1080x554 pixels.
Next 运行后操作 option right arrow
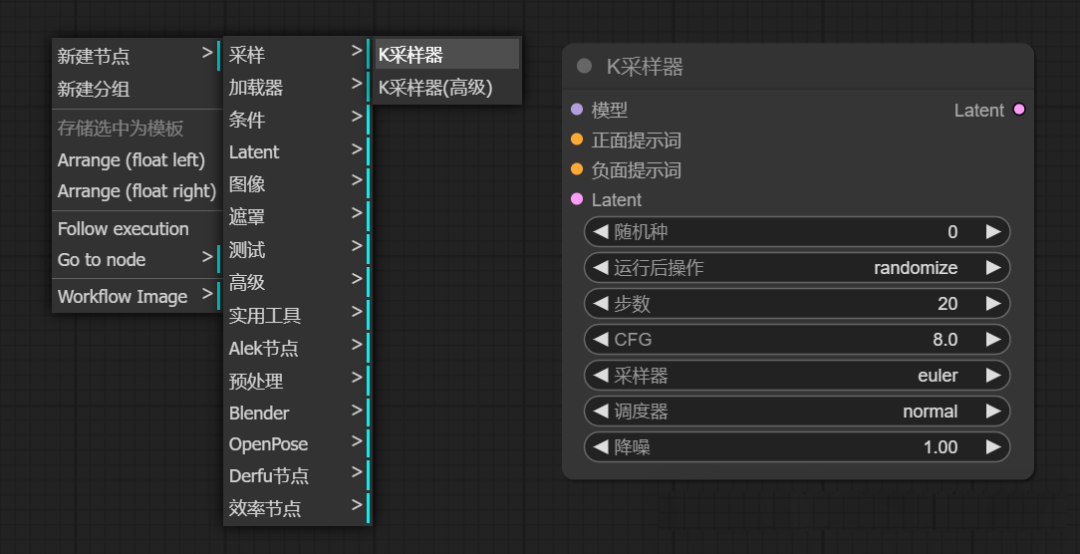[x=993, y=267]
